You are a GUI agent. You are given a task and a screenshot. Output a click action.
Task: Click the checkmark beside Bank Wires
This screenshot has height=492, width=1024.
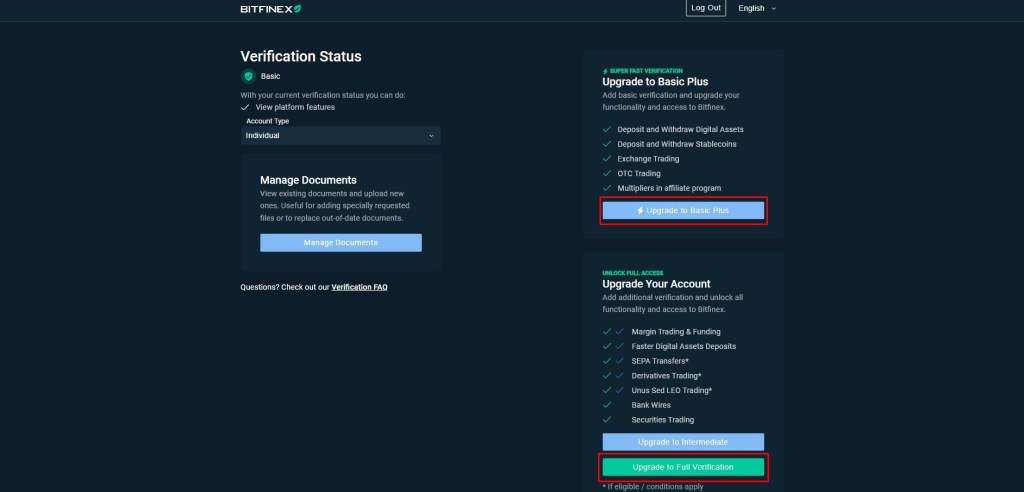[607, 405]
